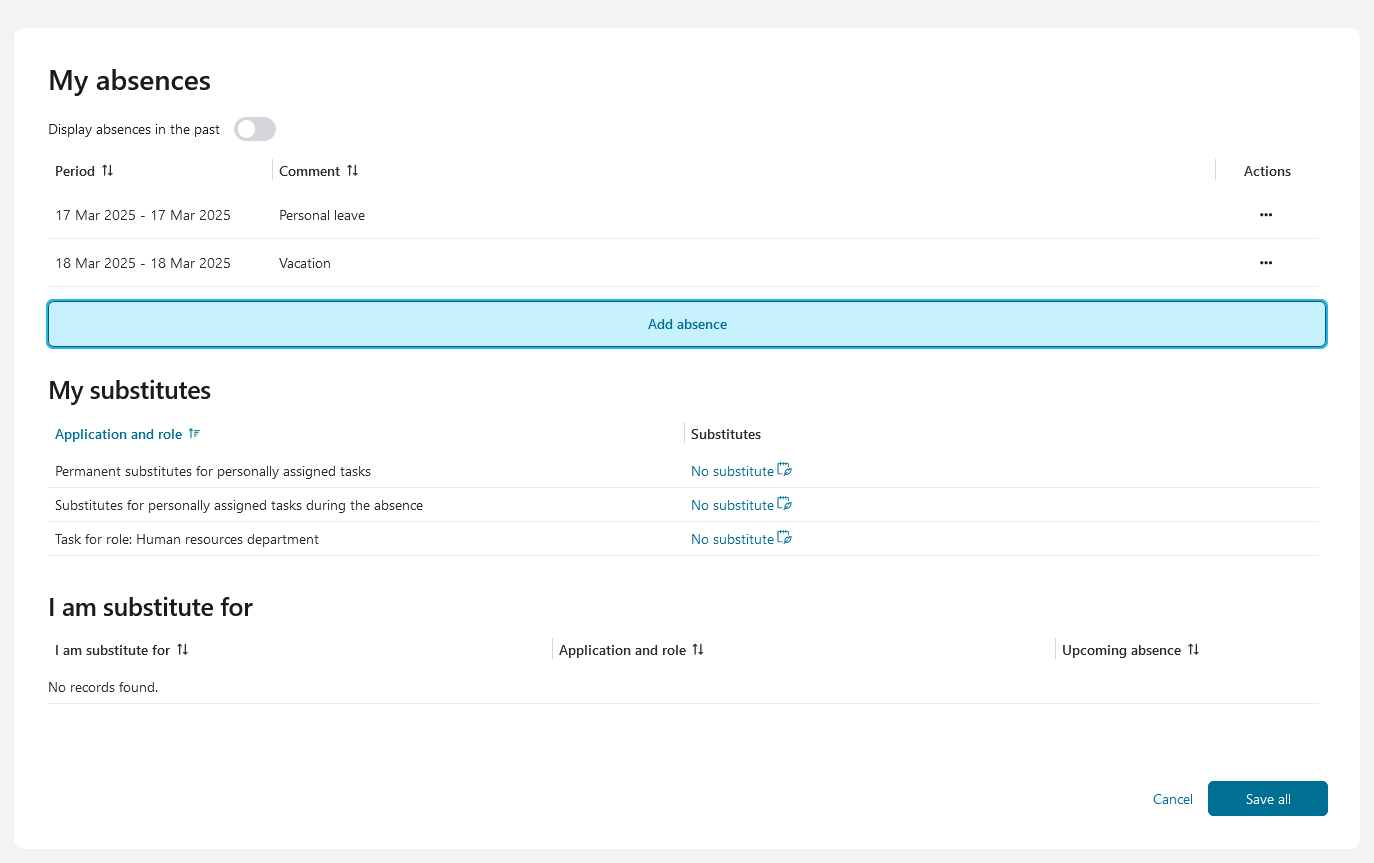Click the Upcoming absence column header text
This screenshot has width=1374, height=863.
coord(1121,650)
